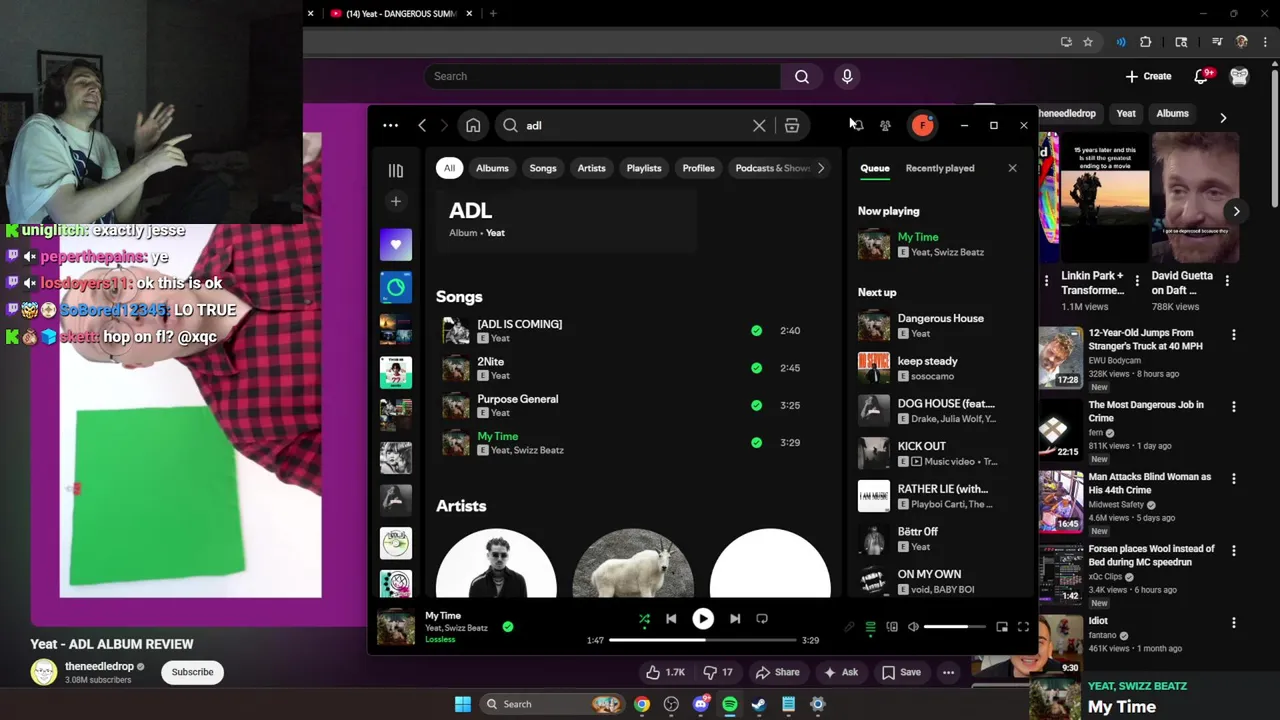Clear the Spotify search text with X
Image resolution: width=1280 pixels, height=720 pixels.
(759, 125)
